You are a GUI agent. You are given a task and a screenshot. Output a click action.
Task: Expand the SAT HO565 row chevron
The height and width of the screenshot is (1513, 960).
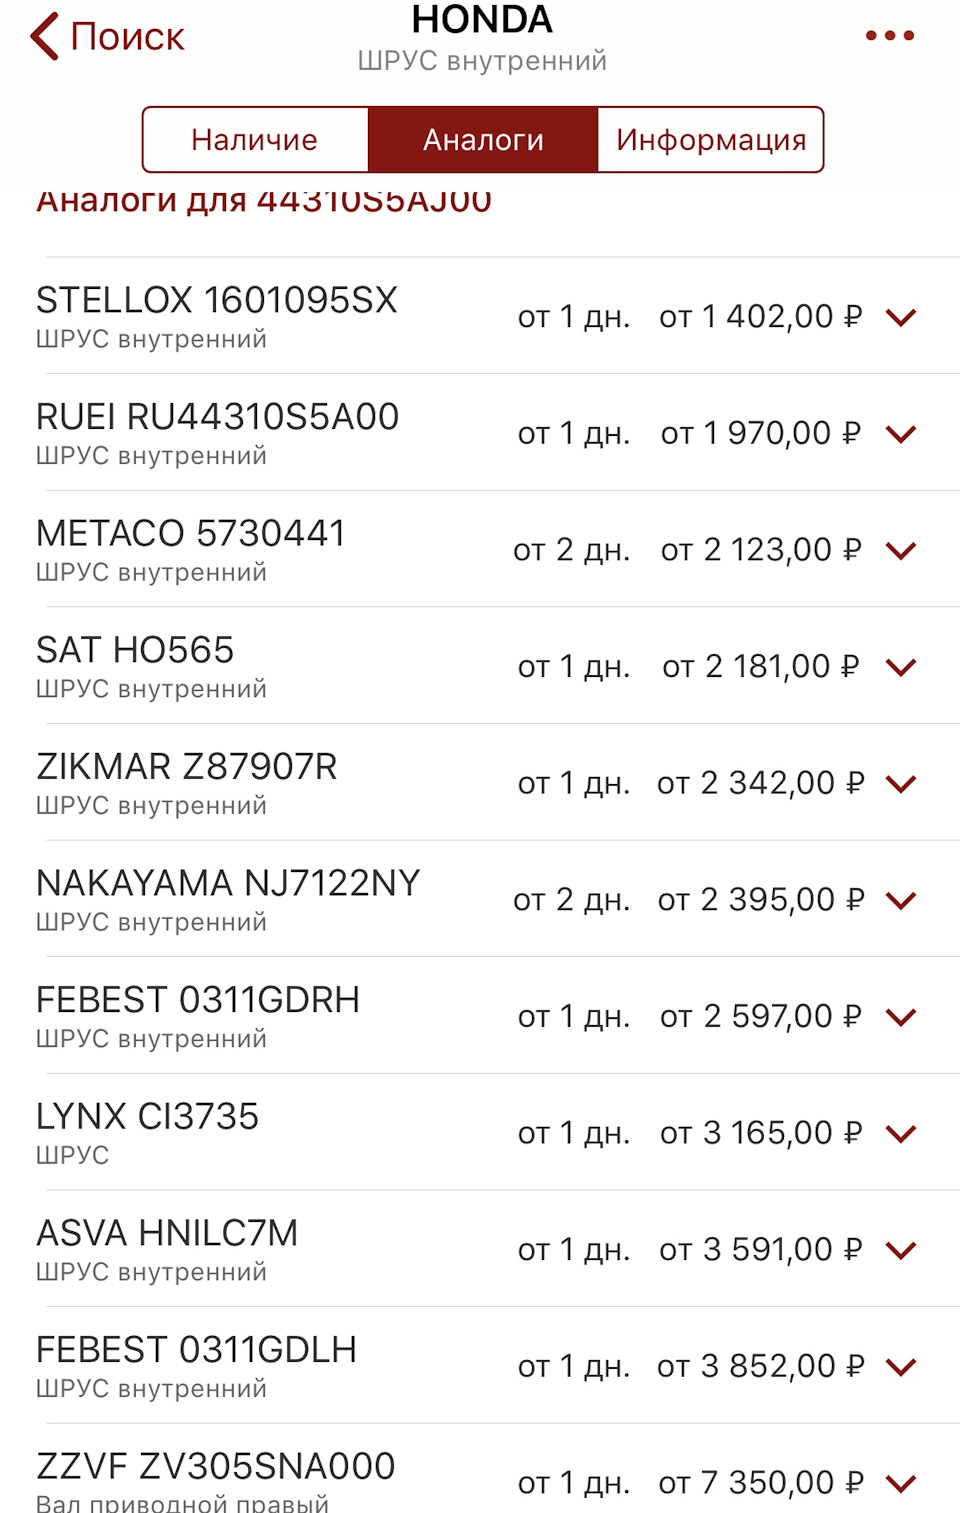[901, 668]
